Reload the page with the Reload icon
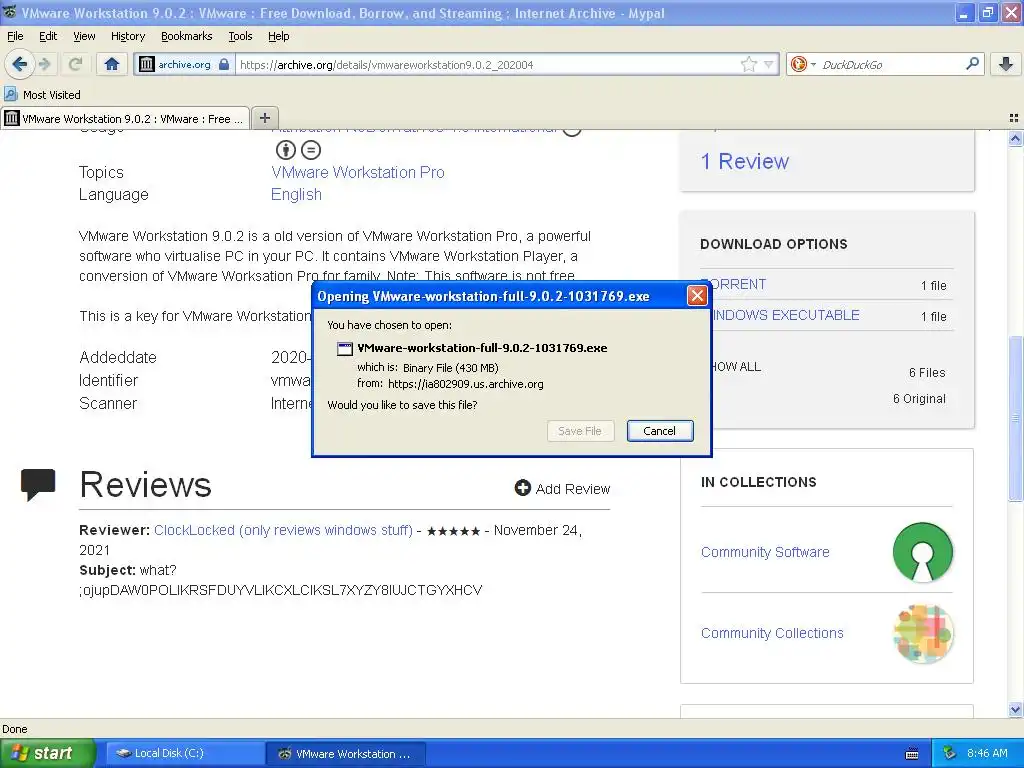This screenshot has width=1024, height=768. 75,64
